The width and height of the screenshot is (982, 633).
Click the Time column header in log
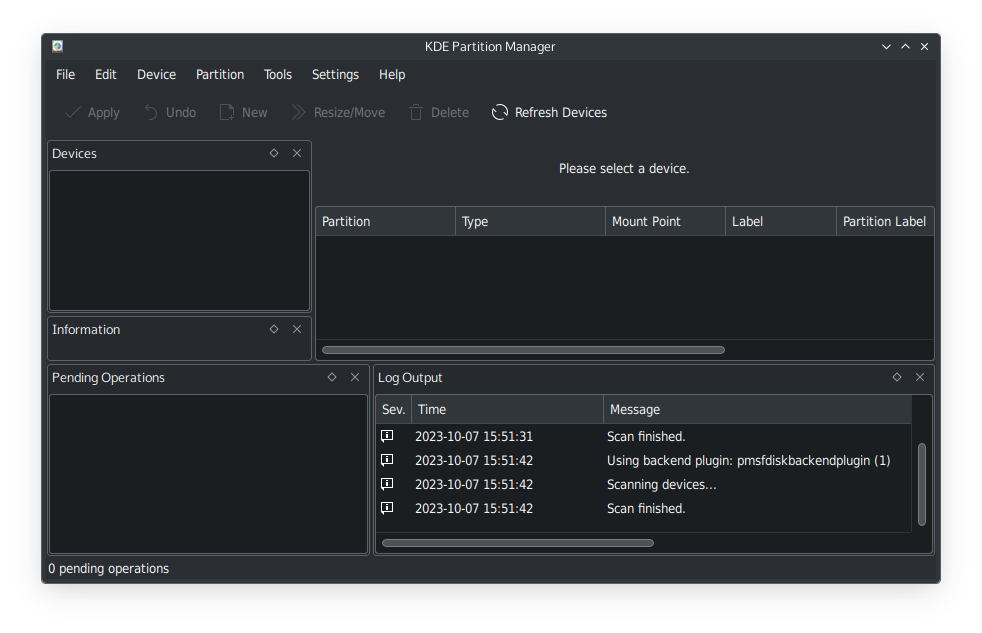[507, 409]
